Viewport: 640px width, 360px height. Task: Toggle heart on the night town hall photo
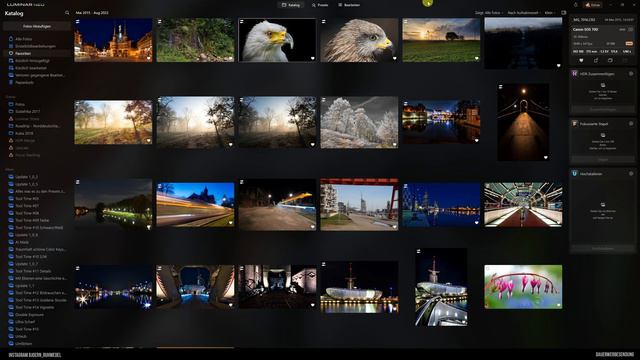[x=149, y=58]
